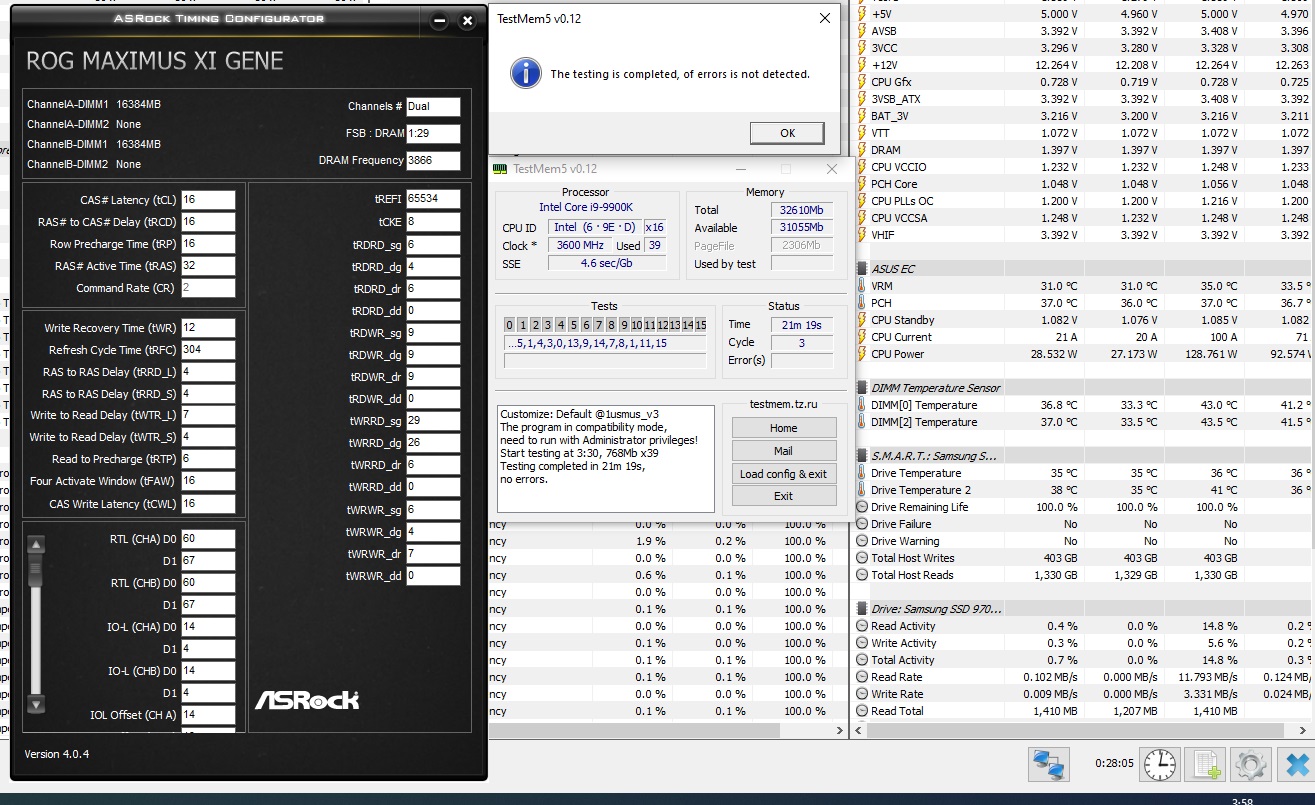Click the DIMM Temperature Sensor group icon

[x=862, y=388]
